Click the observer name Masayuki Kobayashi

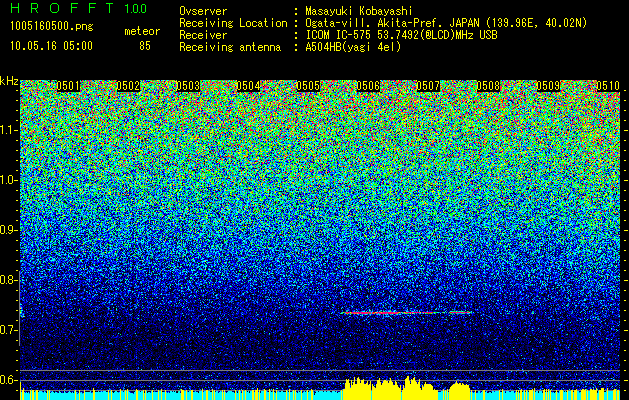(359, 11)
